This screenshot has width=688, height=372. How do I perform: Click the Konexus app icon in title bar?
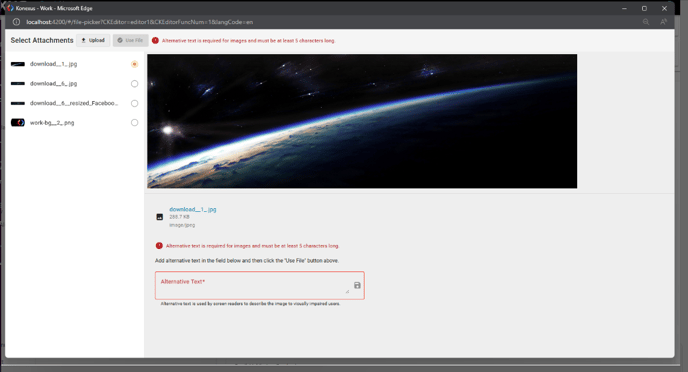[10, 8]
